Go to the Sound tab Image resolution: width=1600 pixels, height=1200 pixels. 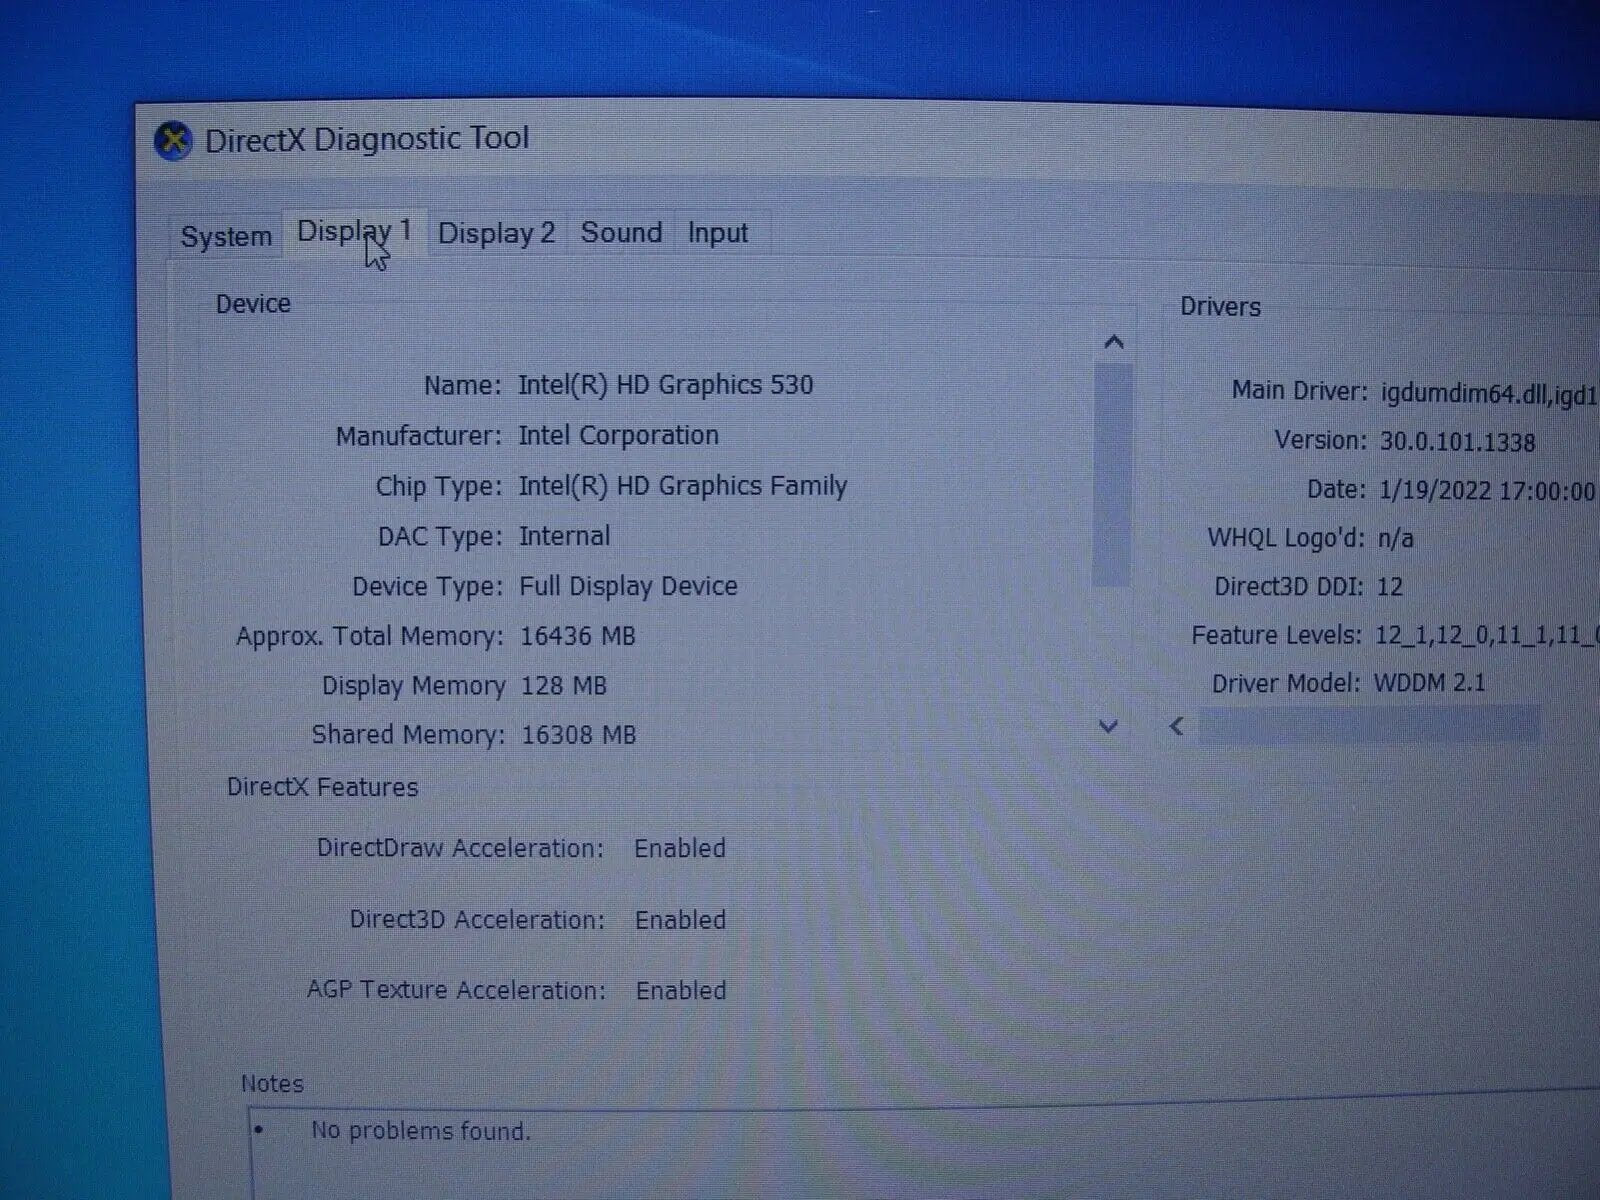tap(621, 232)
